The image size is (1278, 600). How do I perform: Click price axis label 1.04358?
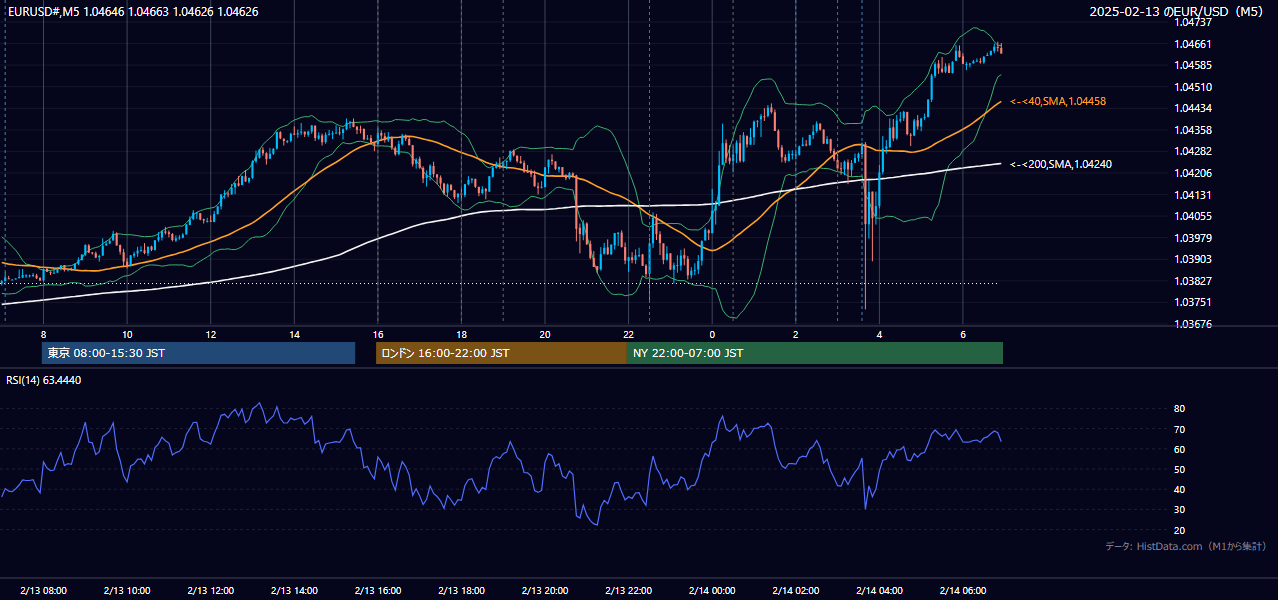click(x=1192, y=130)
